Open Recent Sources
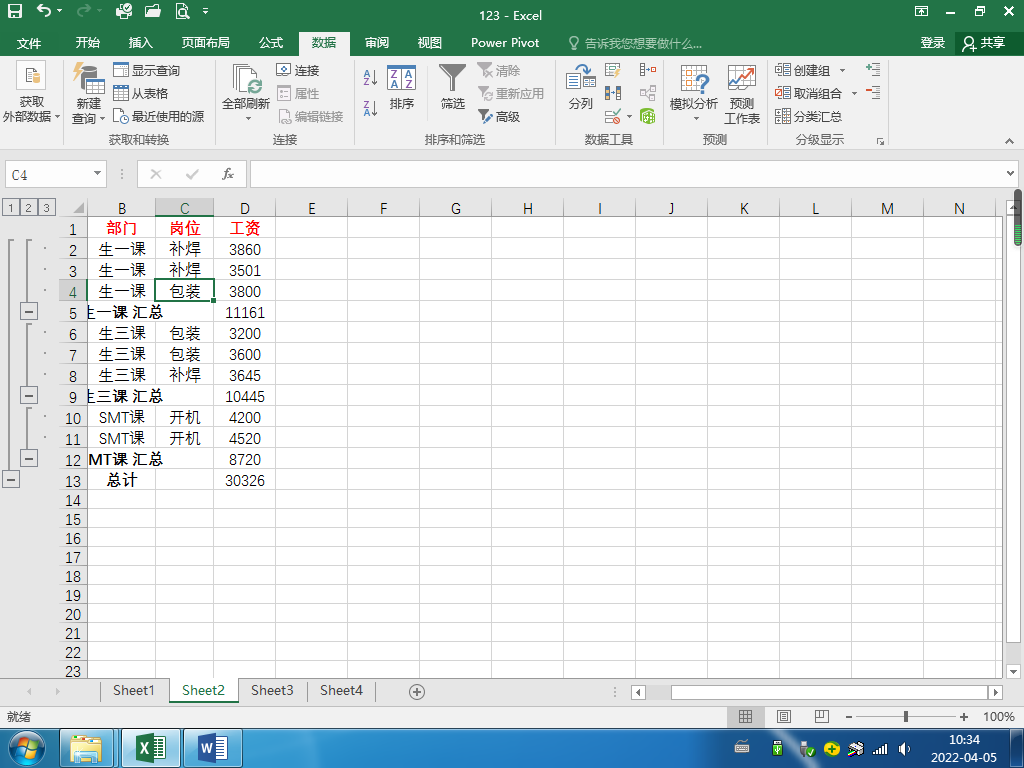1024x768 pixels. pos(159,116)
